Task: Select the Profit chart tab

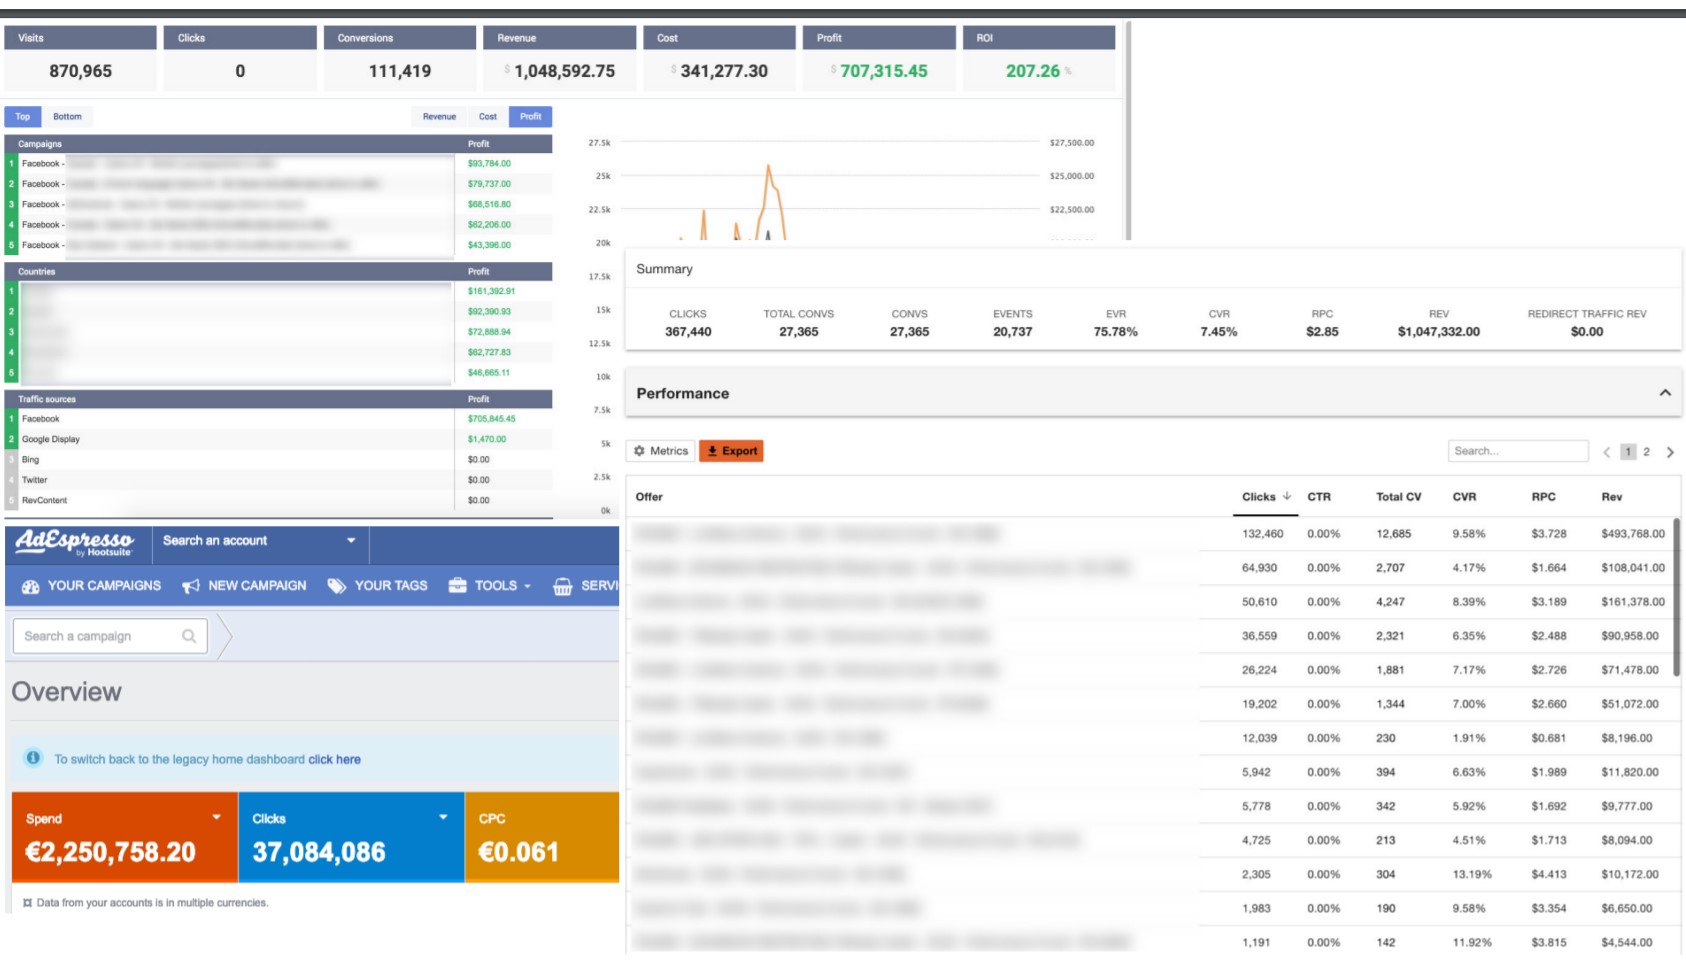Action: pyautogui.click(x=531, y=117)
